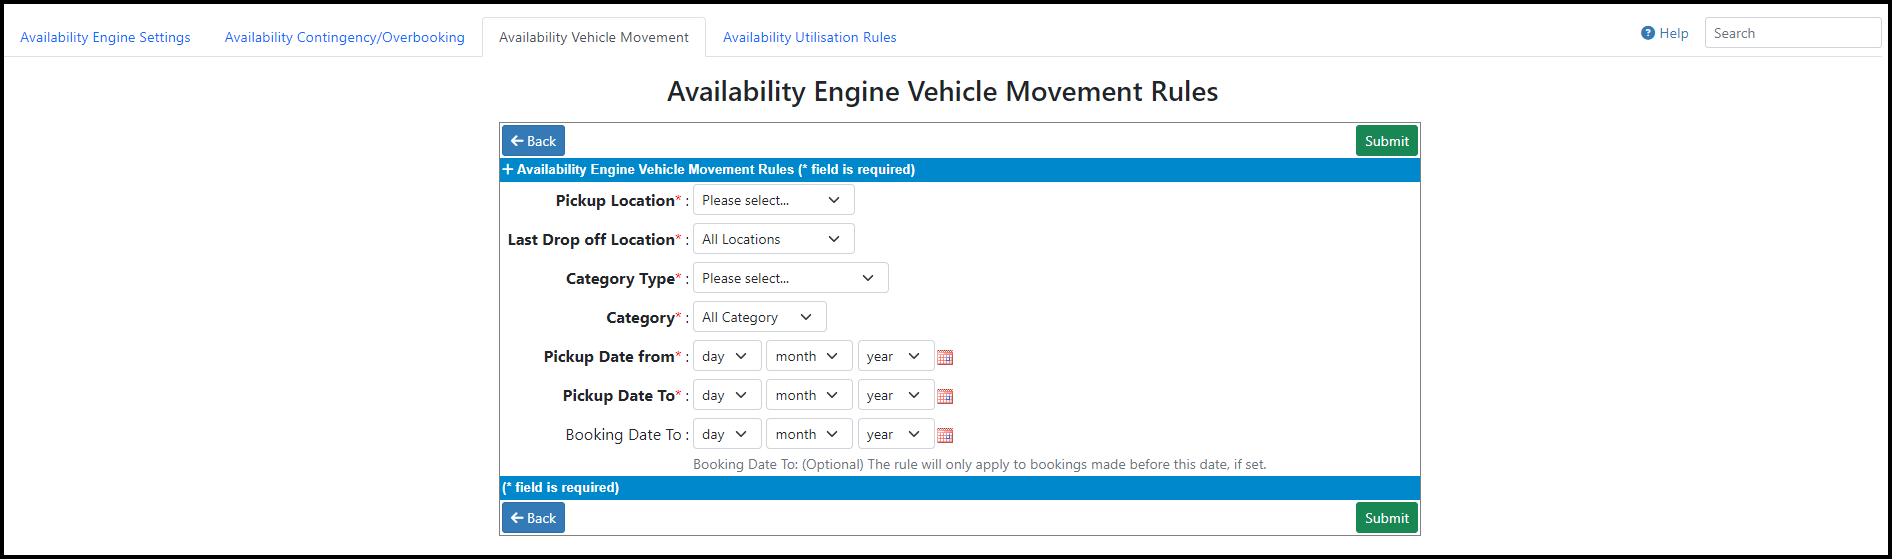Switch to Availability Engine Settings tab
Image resolution: width=1892 pixels, height=559 pixels.
click(x=105, y=37)
